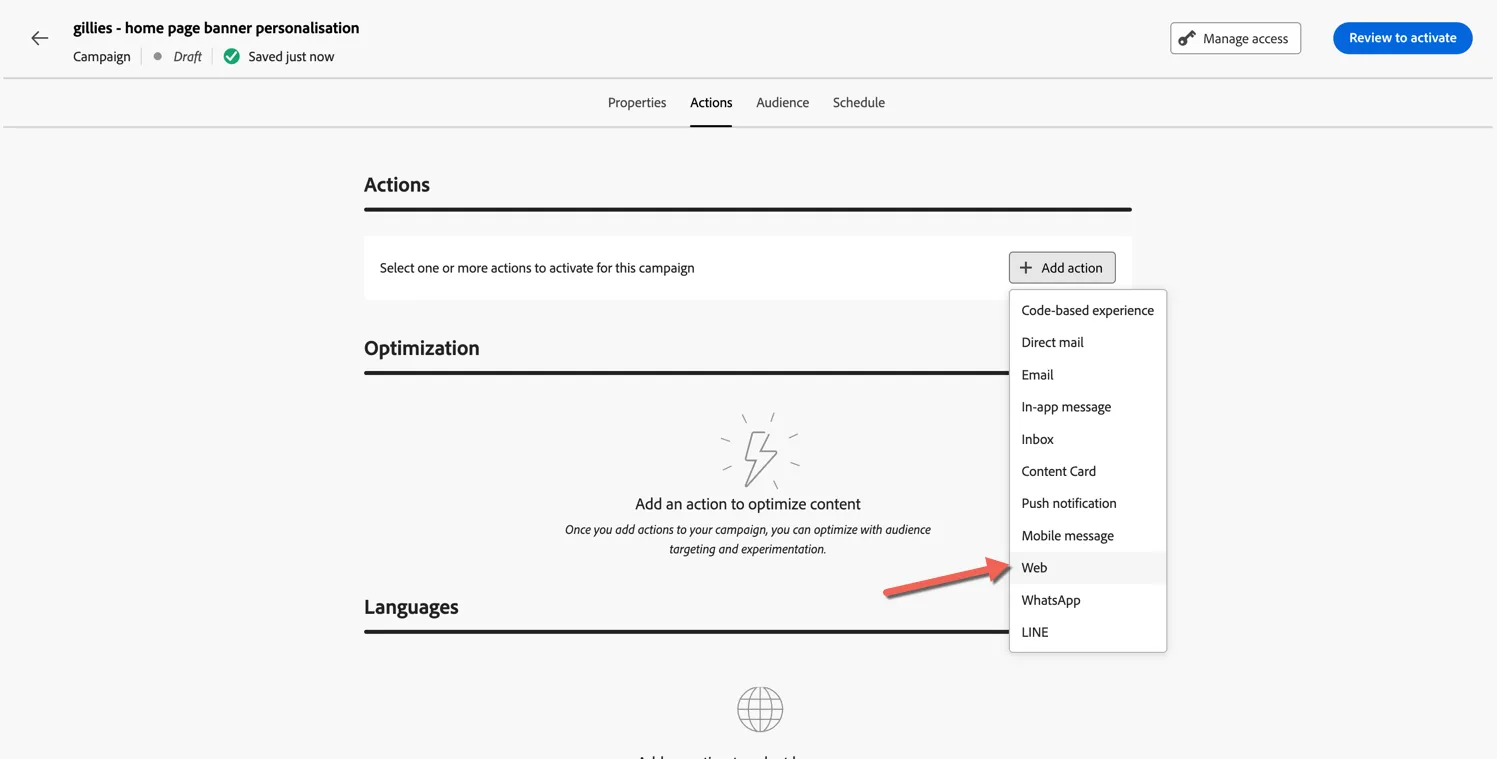Viewport: 1497px width, 759px height.
Task: Go to the Schedule tab
Action: click(x=859, y=103)
